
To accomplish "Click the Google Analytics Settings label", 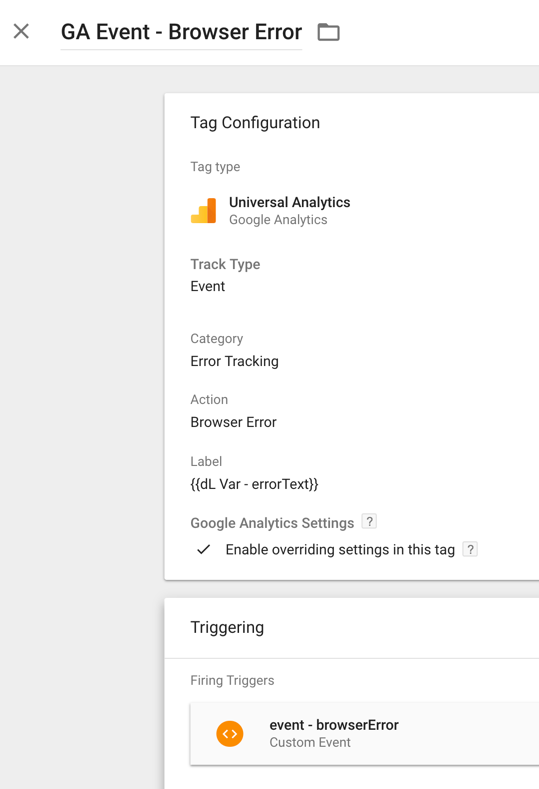I will point(272,523).
